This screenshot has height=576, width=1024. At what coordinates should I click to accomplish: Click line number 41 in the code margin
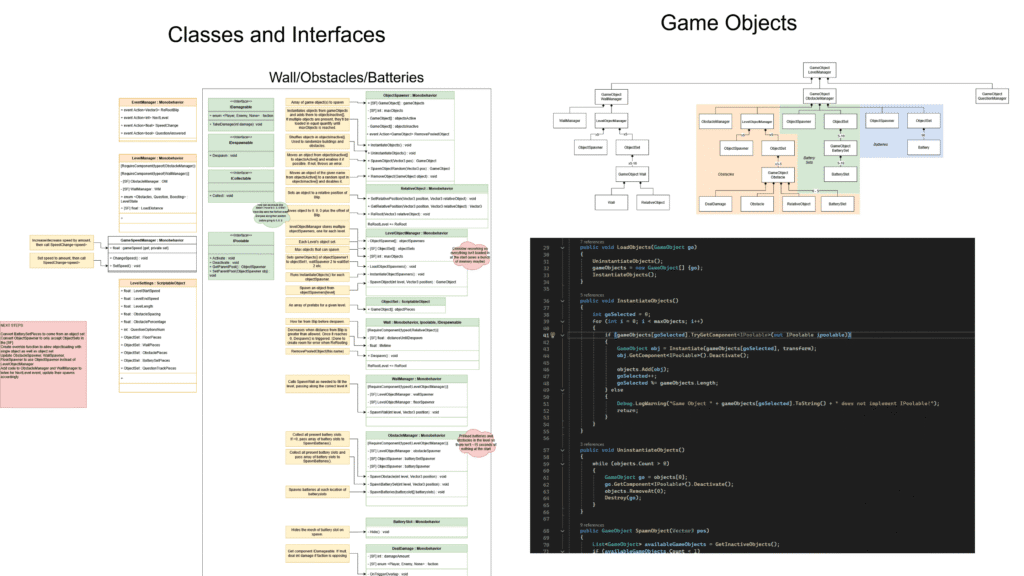pyautogui.click(x=544, y=334)
